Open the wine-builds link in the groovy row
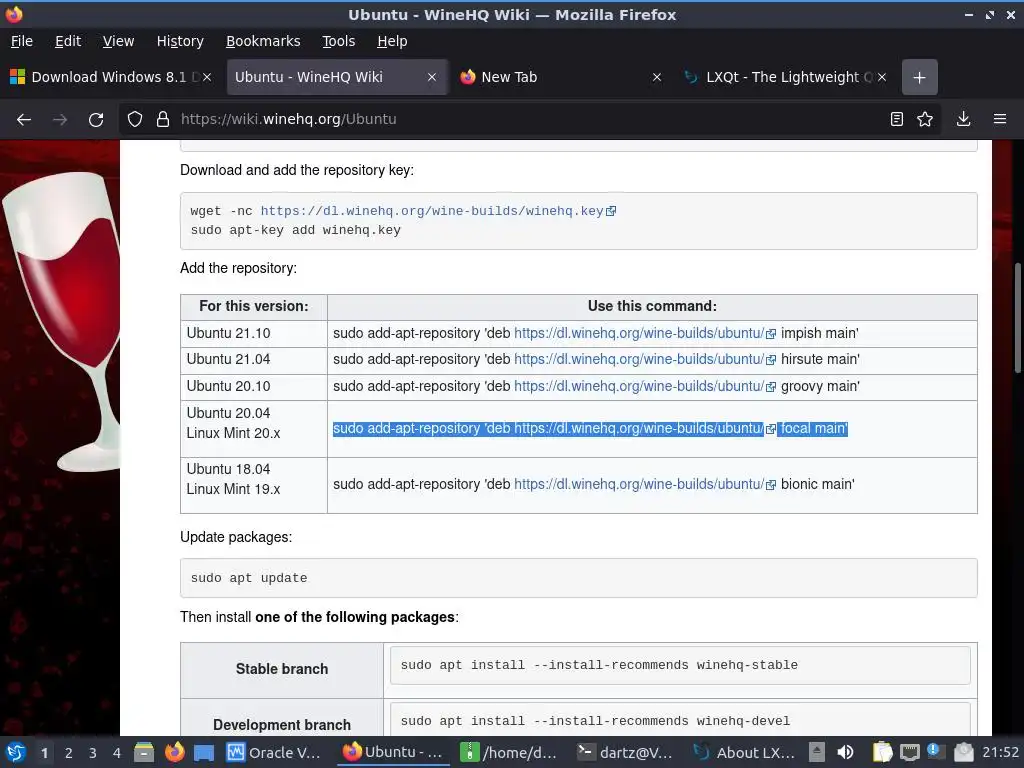 [645, 386]
